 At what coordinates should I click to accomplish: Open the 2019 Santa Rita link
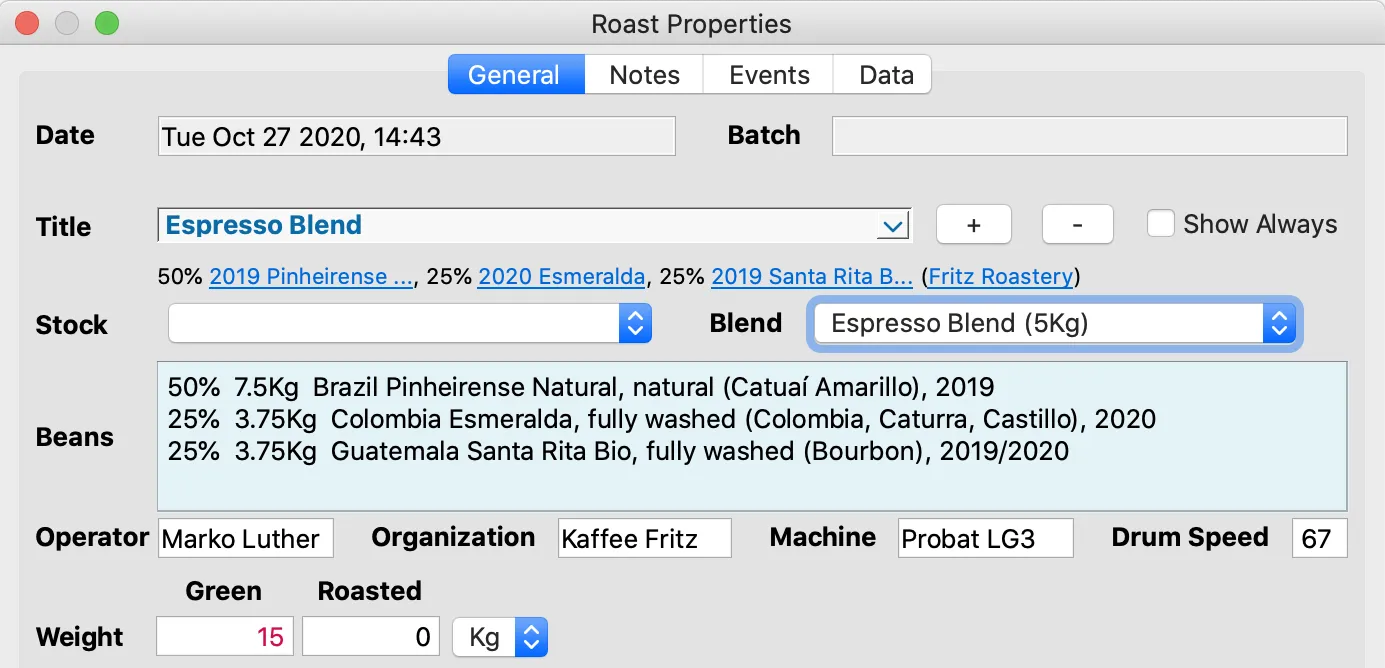point(811,277)
